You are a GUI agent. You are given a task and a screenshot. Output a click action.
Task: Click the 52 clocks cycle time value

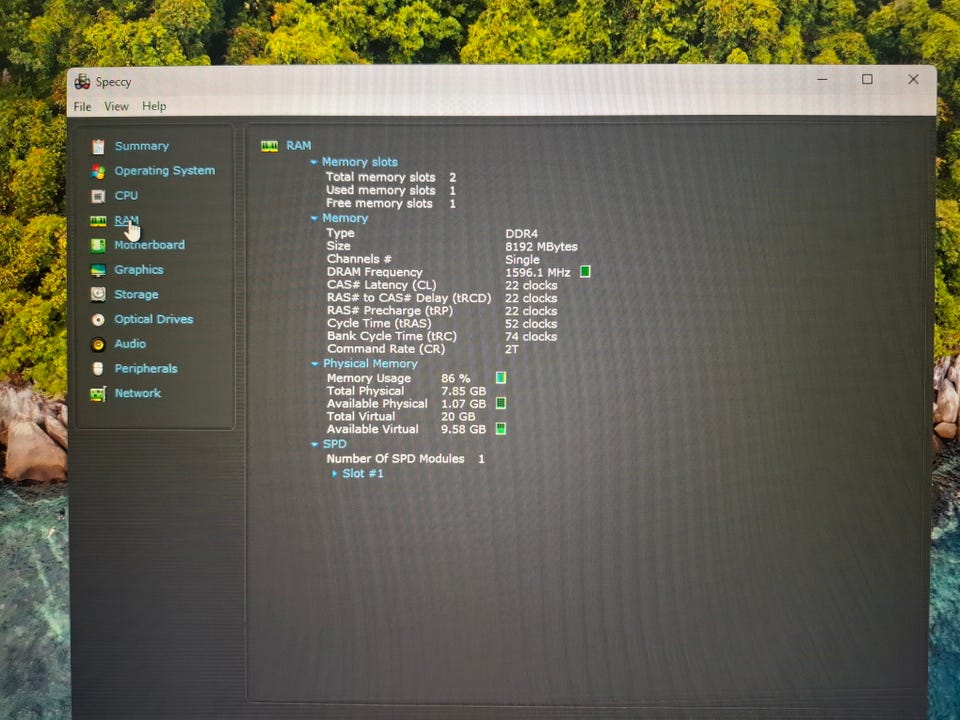(531, 324)
